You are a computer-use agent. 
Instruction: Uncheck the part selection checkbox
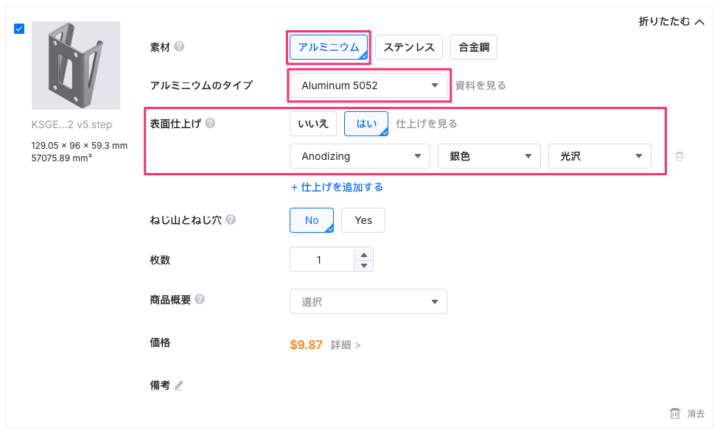point(19,28)
